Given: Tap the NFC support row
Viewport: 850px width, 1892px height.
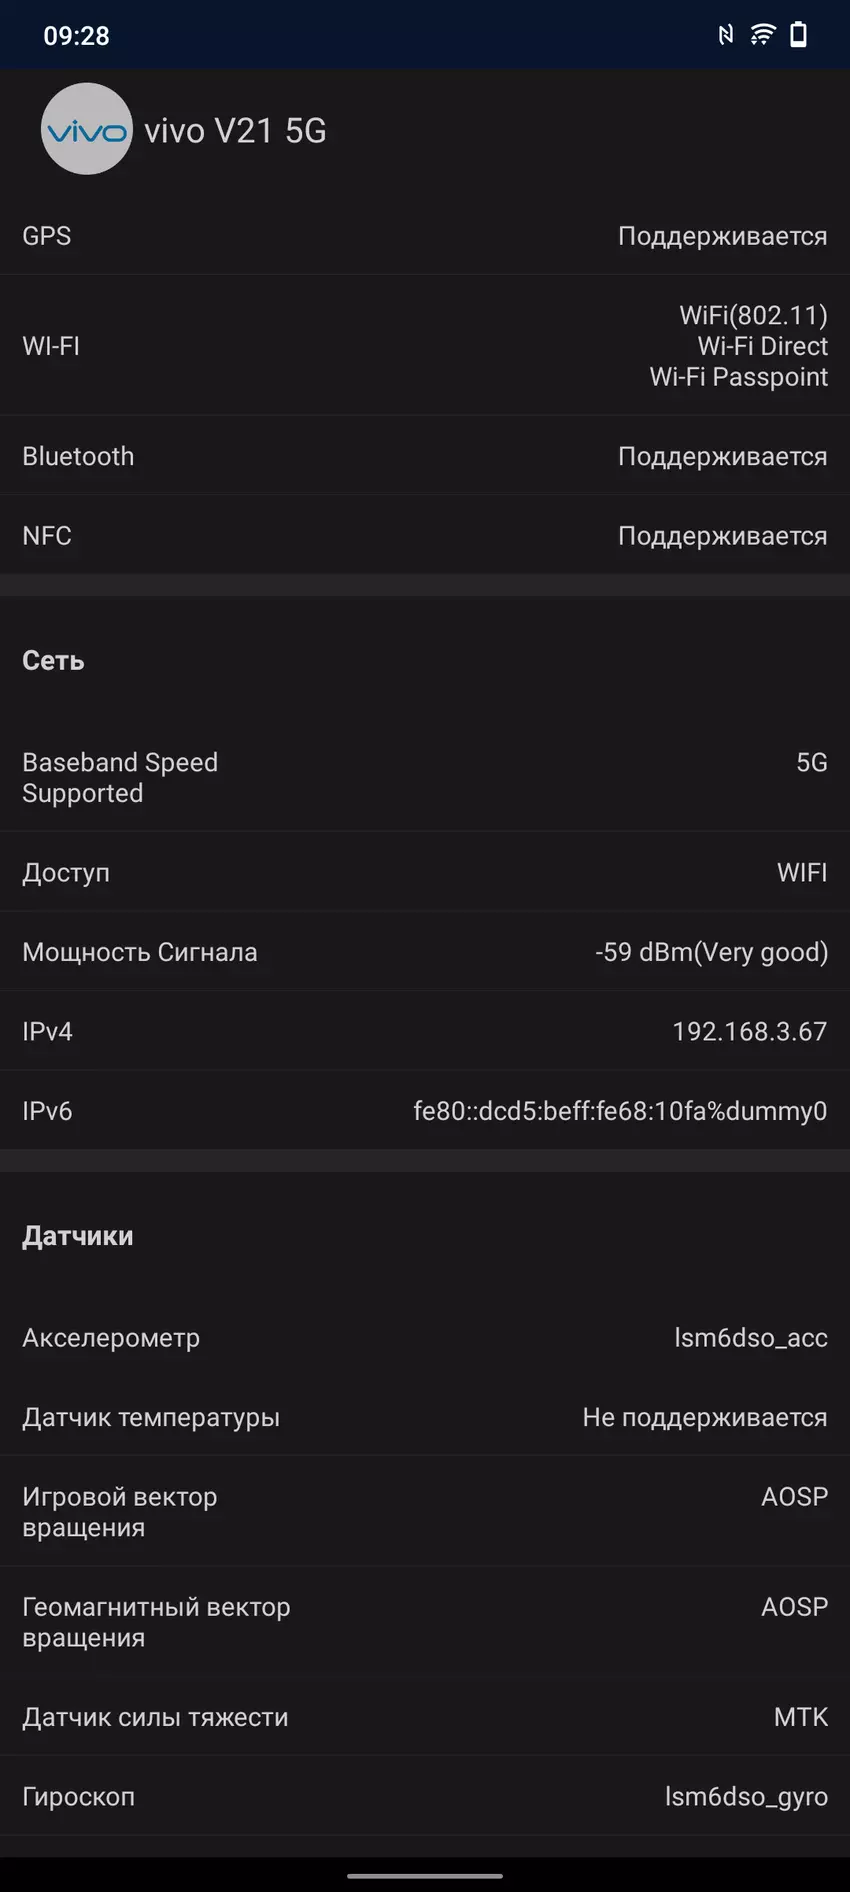Looking at the screenshot, I should click(425, 536).
